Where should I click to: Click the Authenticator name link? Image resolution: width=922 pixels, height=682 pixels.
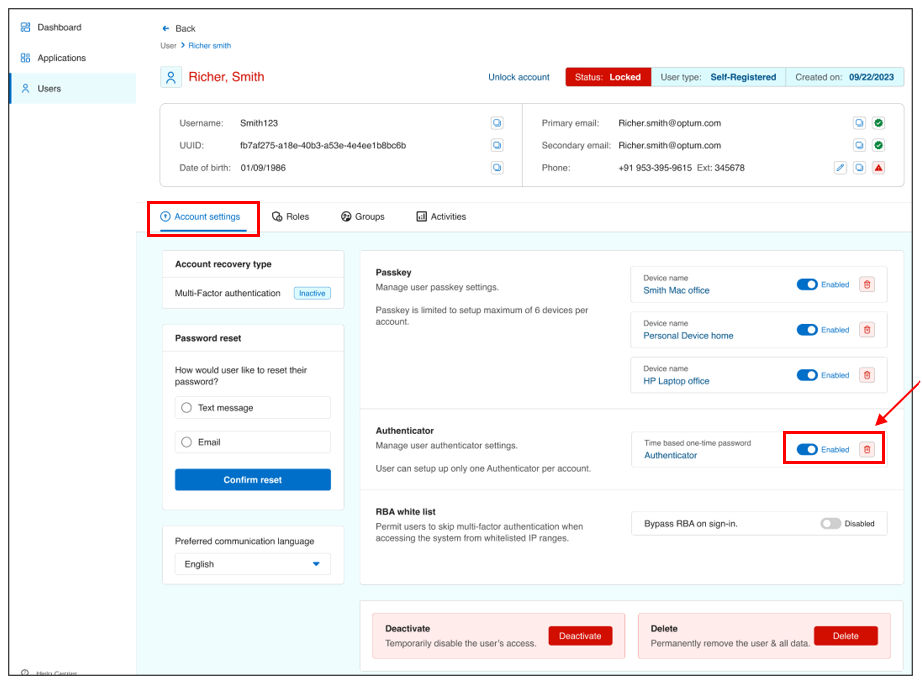(670, 455)
